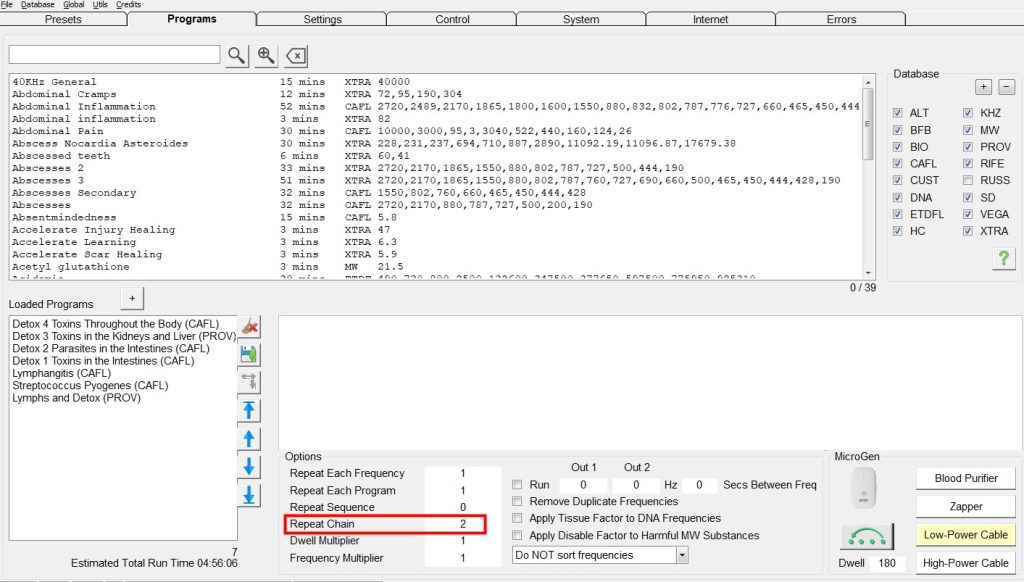1024x582 pixels.
Task: Enable Remove Duplicate Frequencies option
Action: 518,501
